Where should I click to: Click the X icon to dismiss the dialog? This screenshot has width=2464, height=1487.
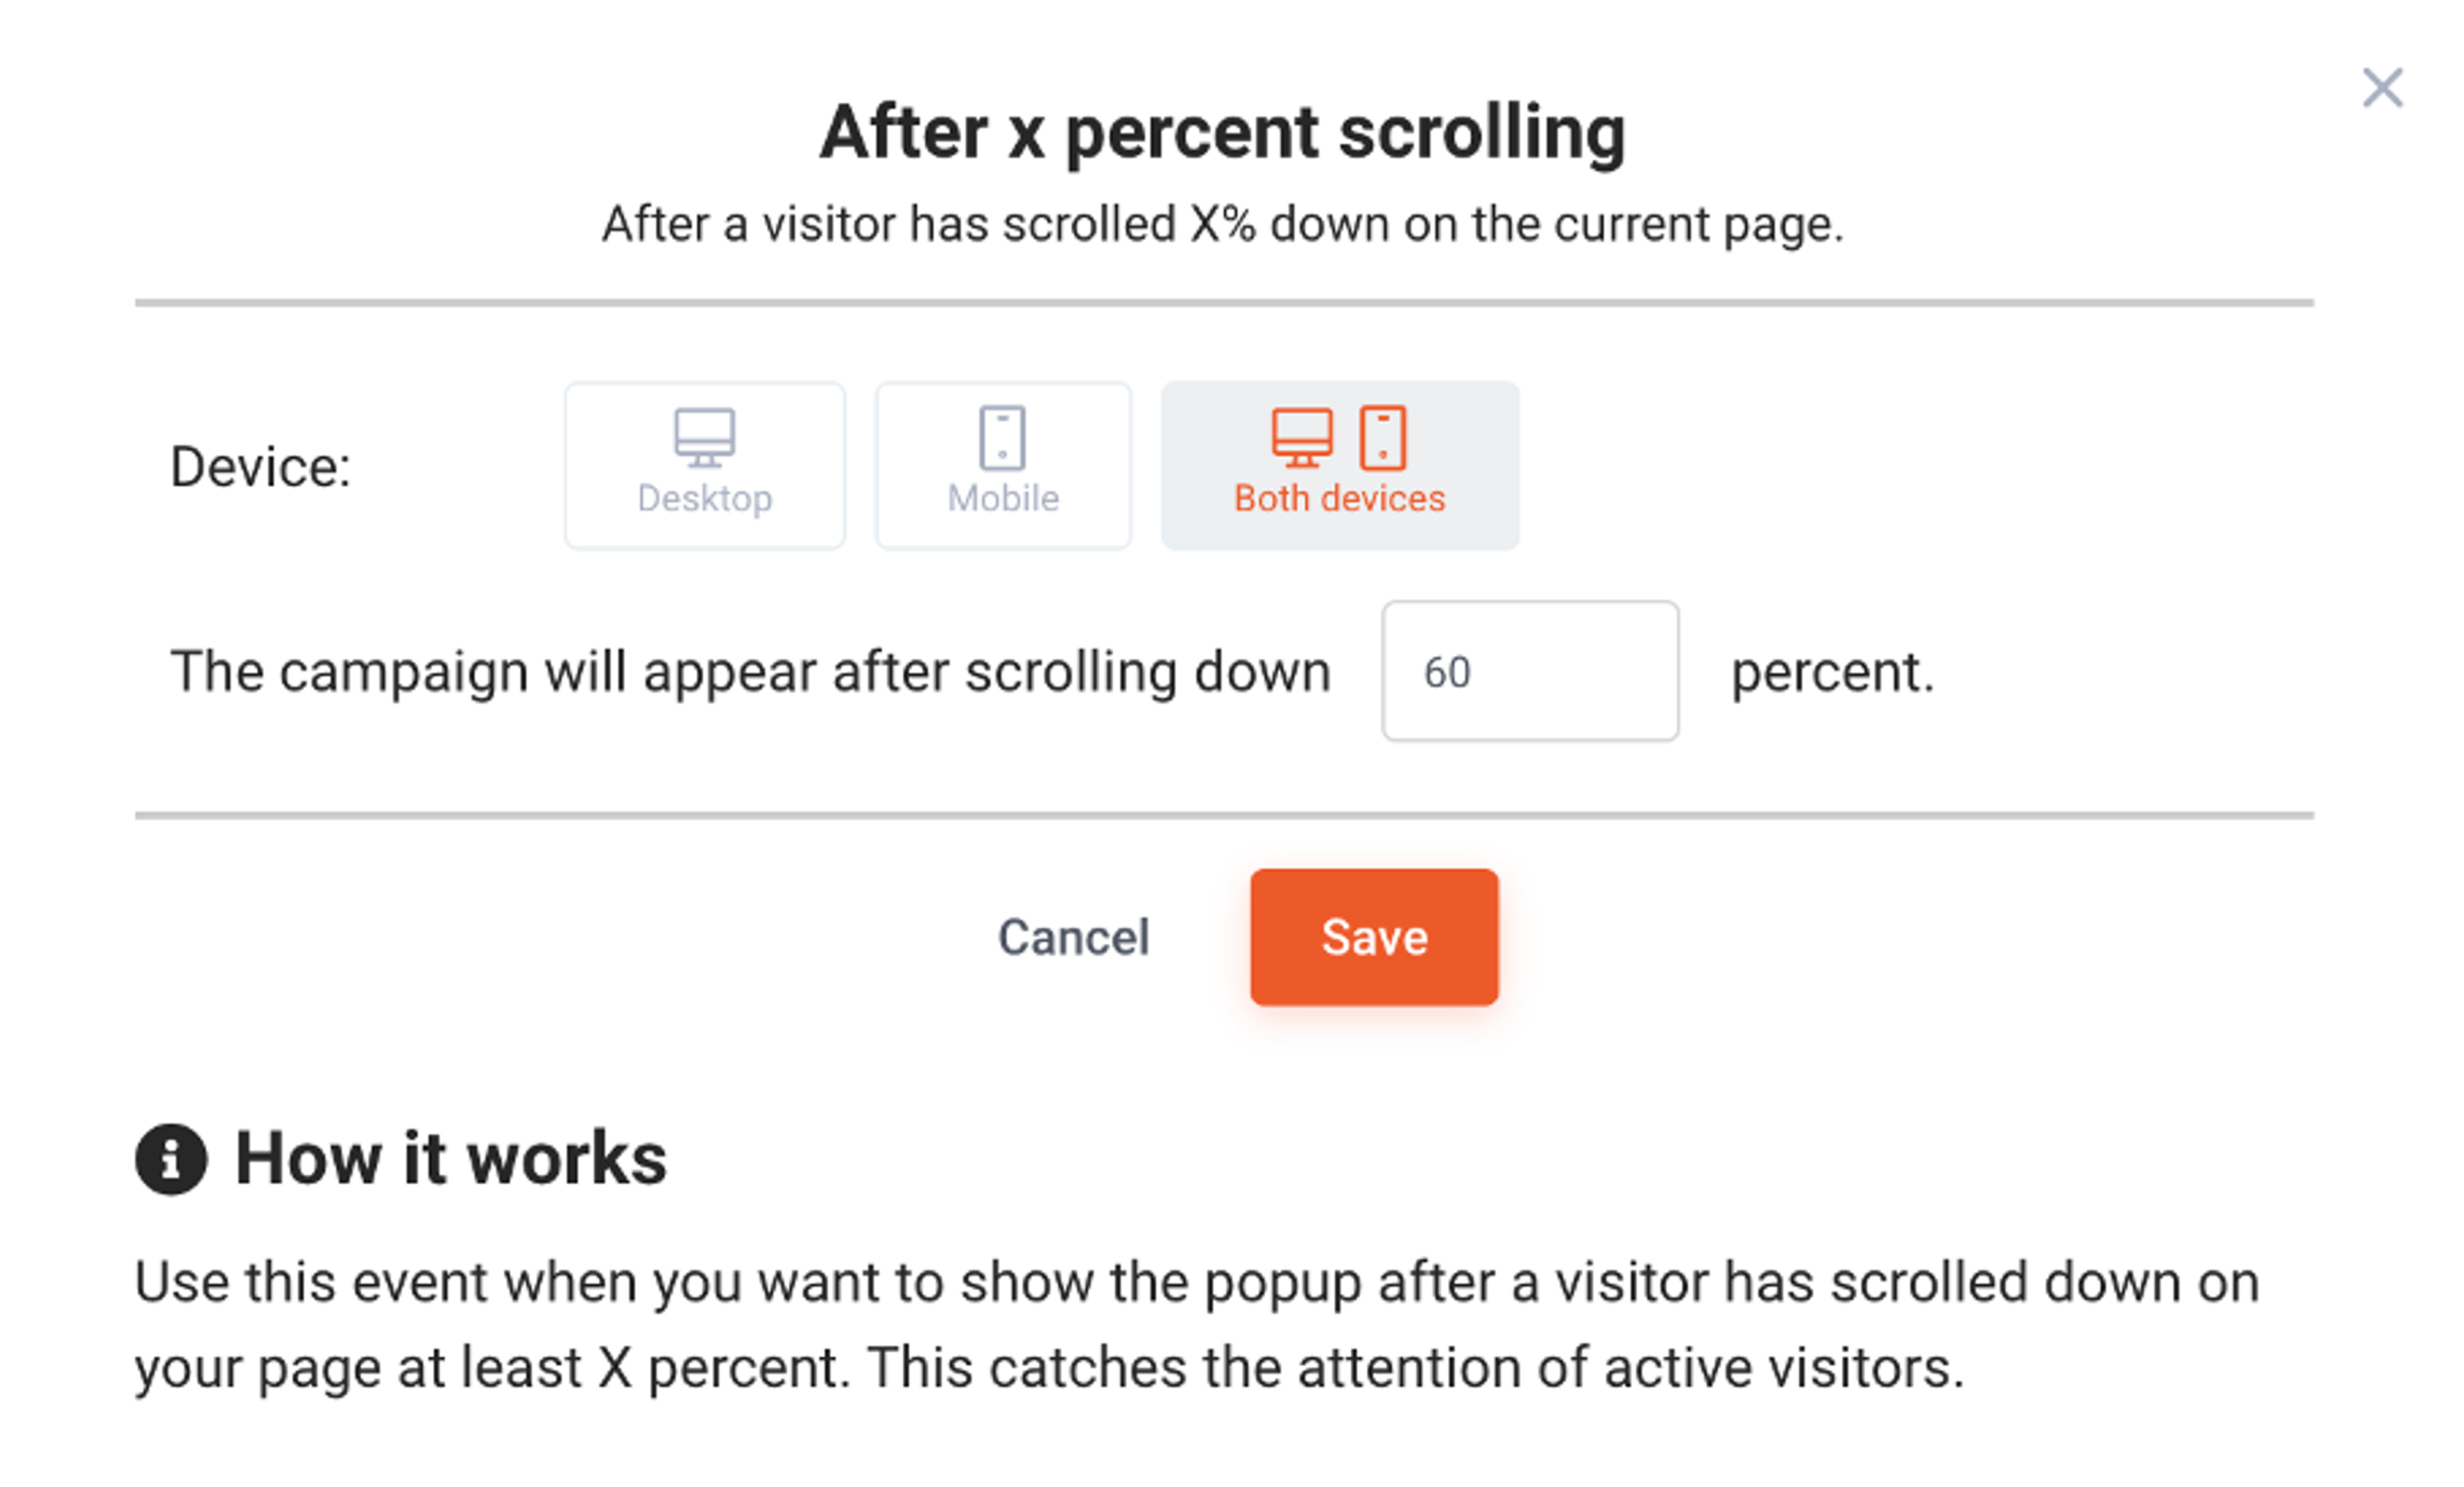[x=2384, y=87]
